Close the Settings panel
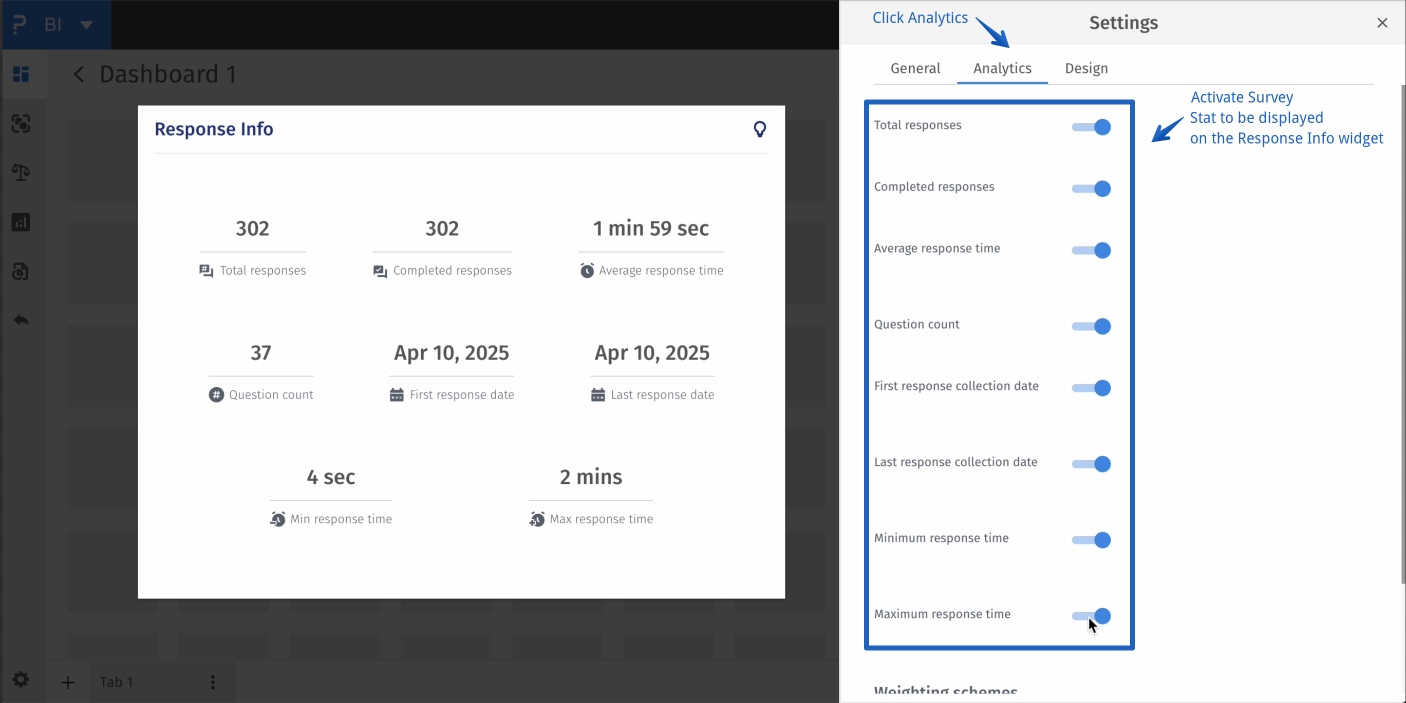Screen dimensions: 1406x703 (x=1382, y=23)
